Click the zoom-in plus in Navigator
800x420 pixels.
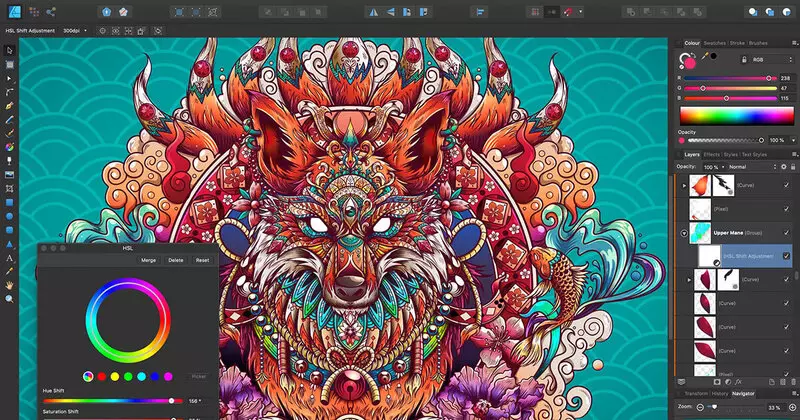(x=792, y=407)
